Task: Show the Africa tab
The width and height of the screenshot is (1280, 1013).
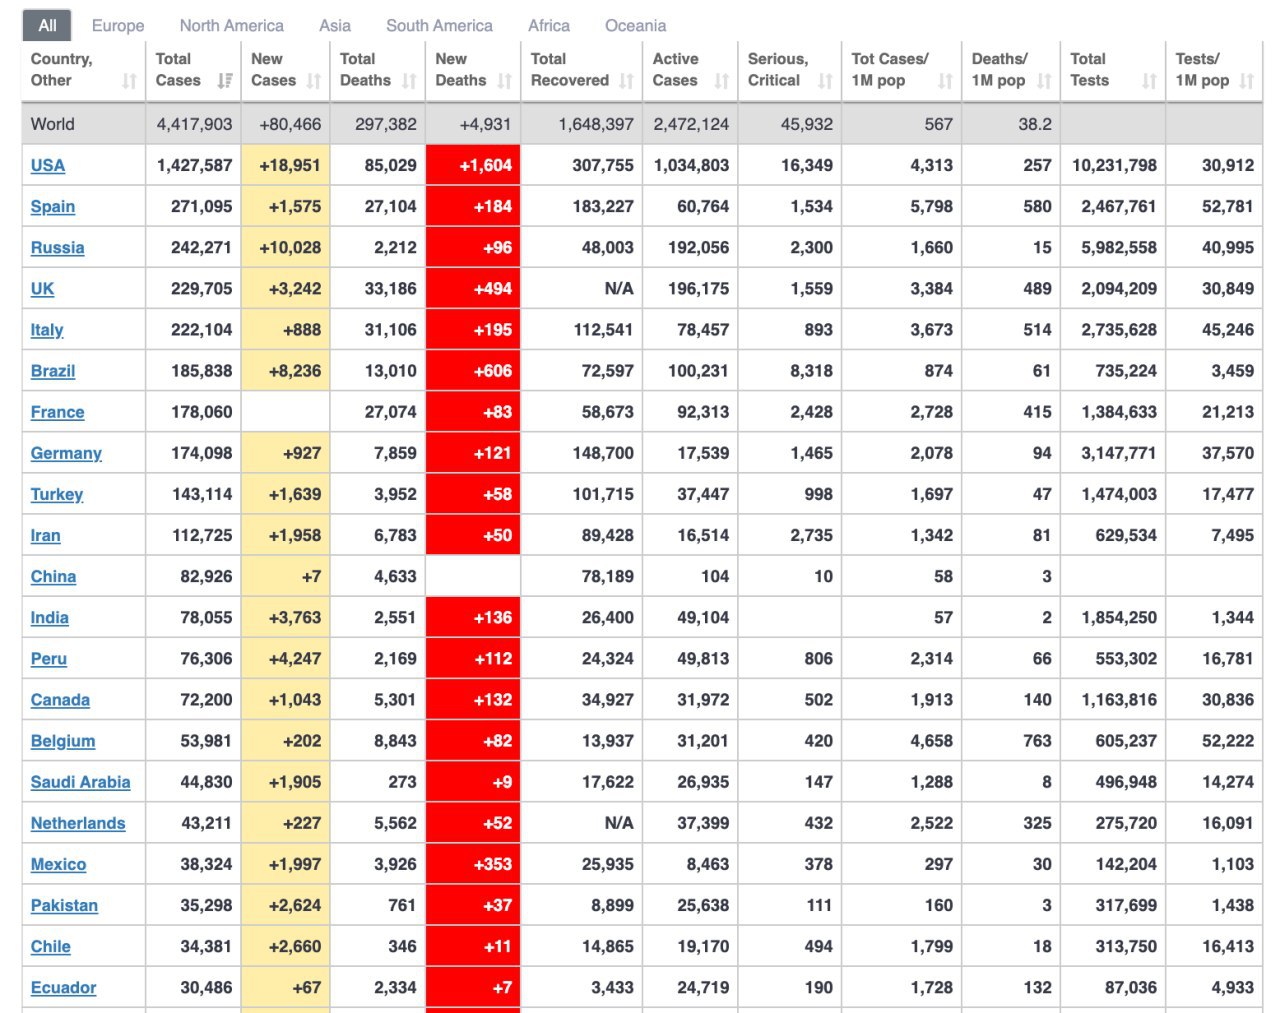Action: (549, 26)
